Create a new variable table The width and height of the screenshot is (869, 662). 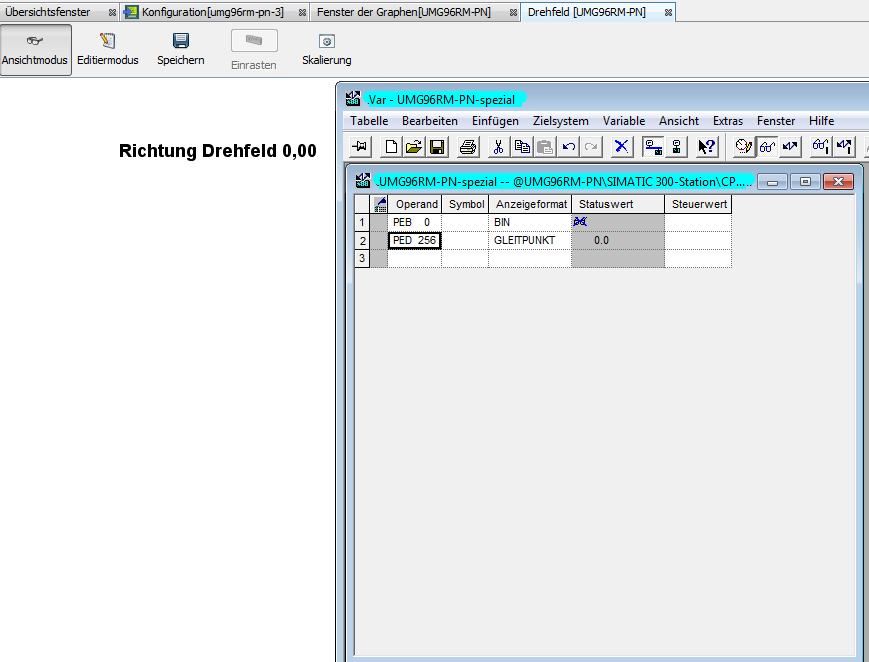click(391, 147)
